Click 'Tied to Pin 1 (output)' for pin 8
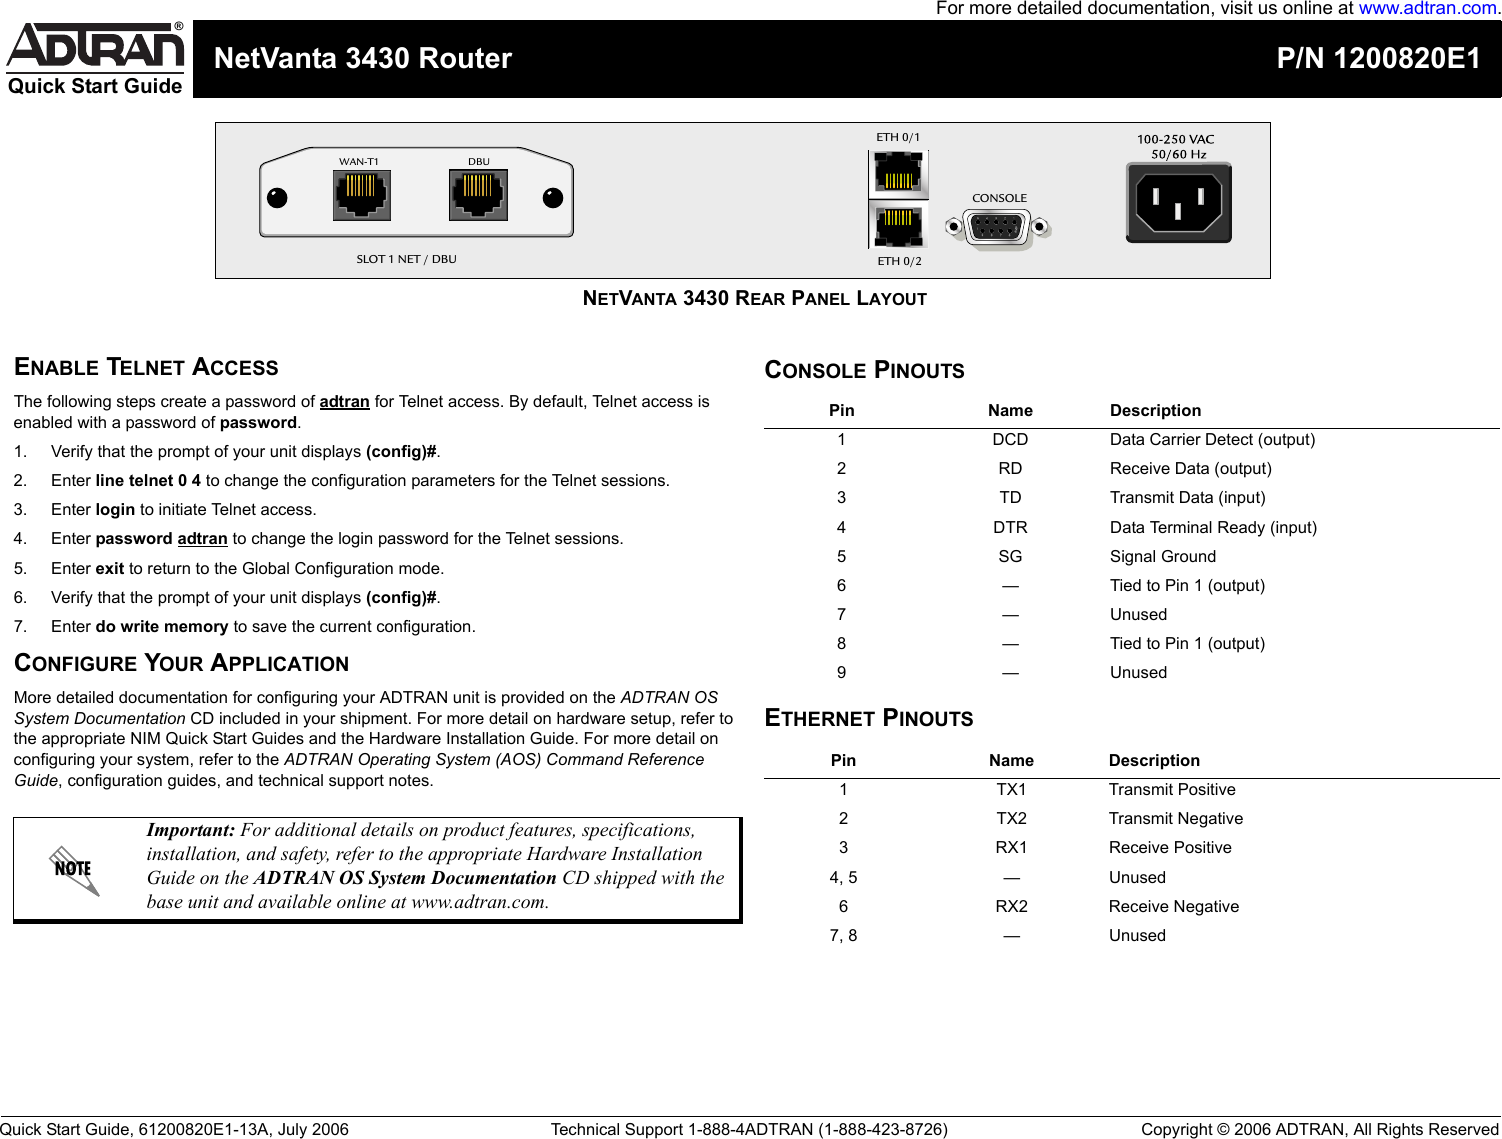Screen dimensions: 1502x1139 (x=1187, y=644)
